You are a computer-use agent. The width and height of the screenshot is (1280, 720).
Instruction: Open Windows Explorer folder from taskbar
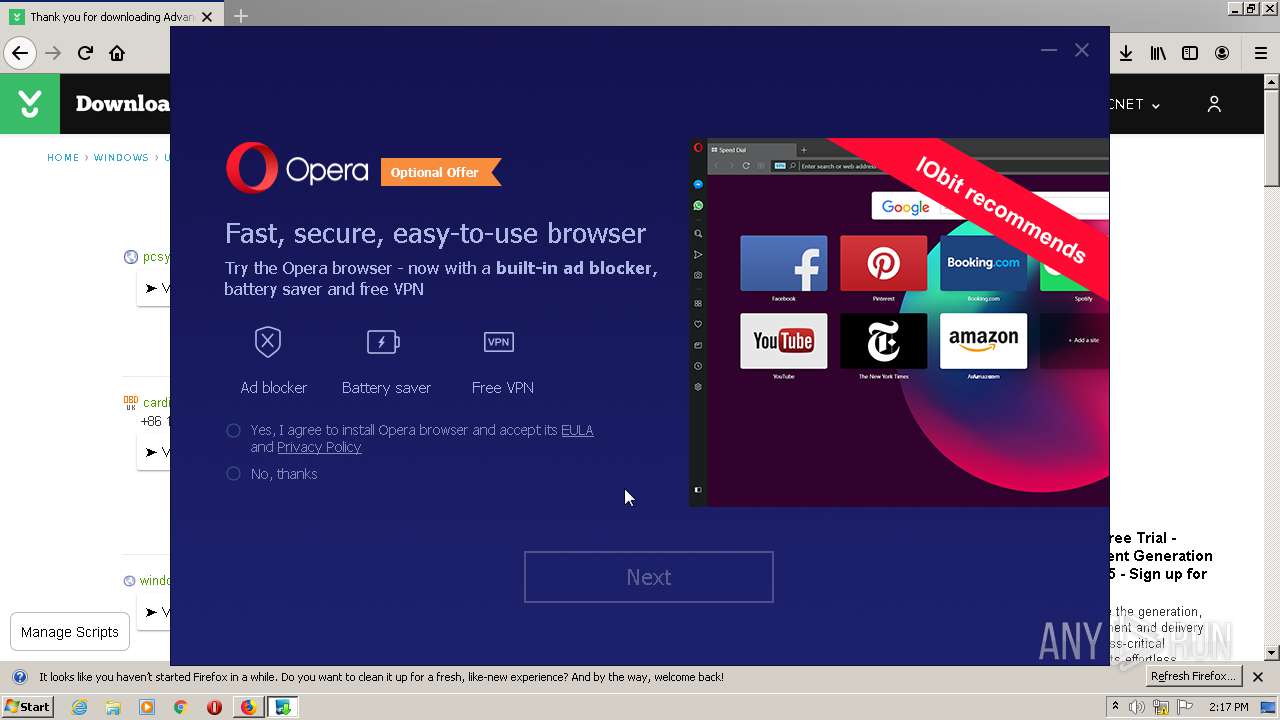tap(113, 707)
